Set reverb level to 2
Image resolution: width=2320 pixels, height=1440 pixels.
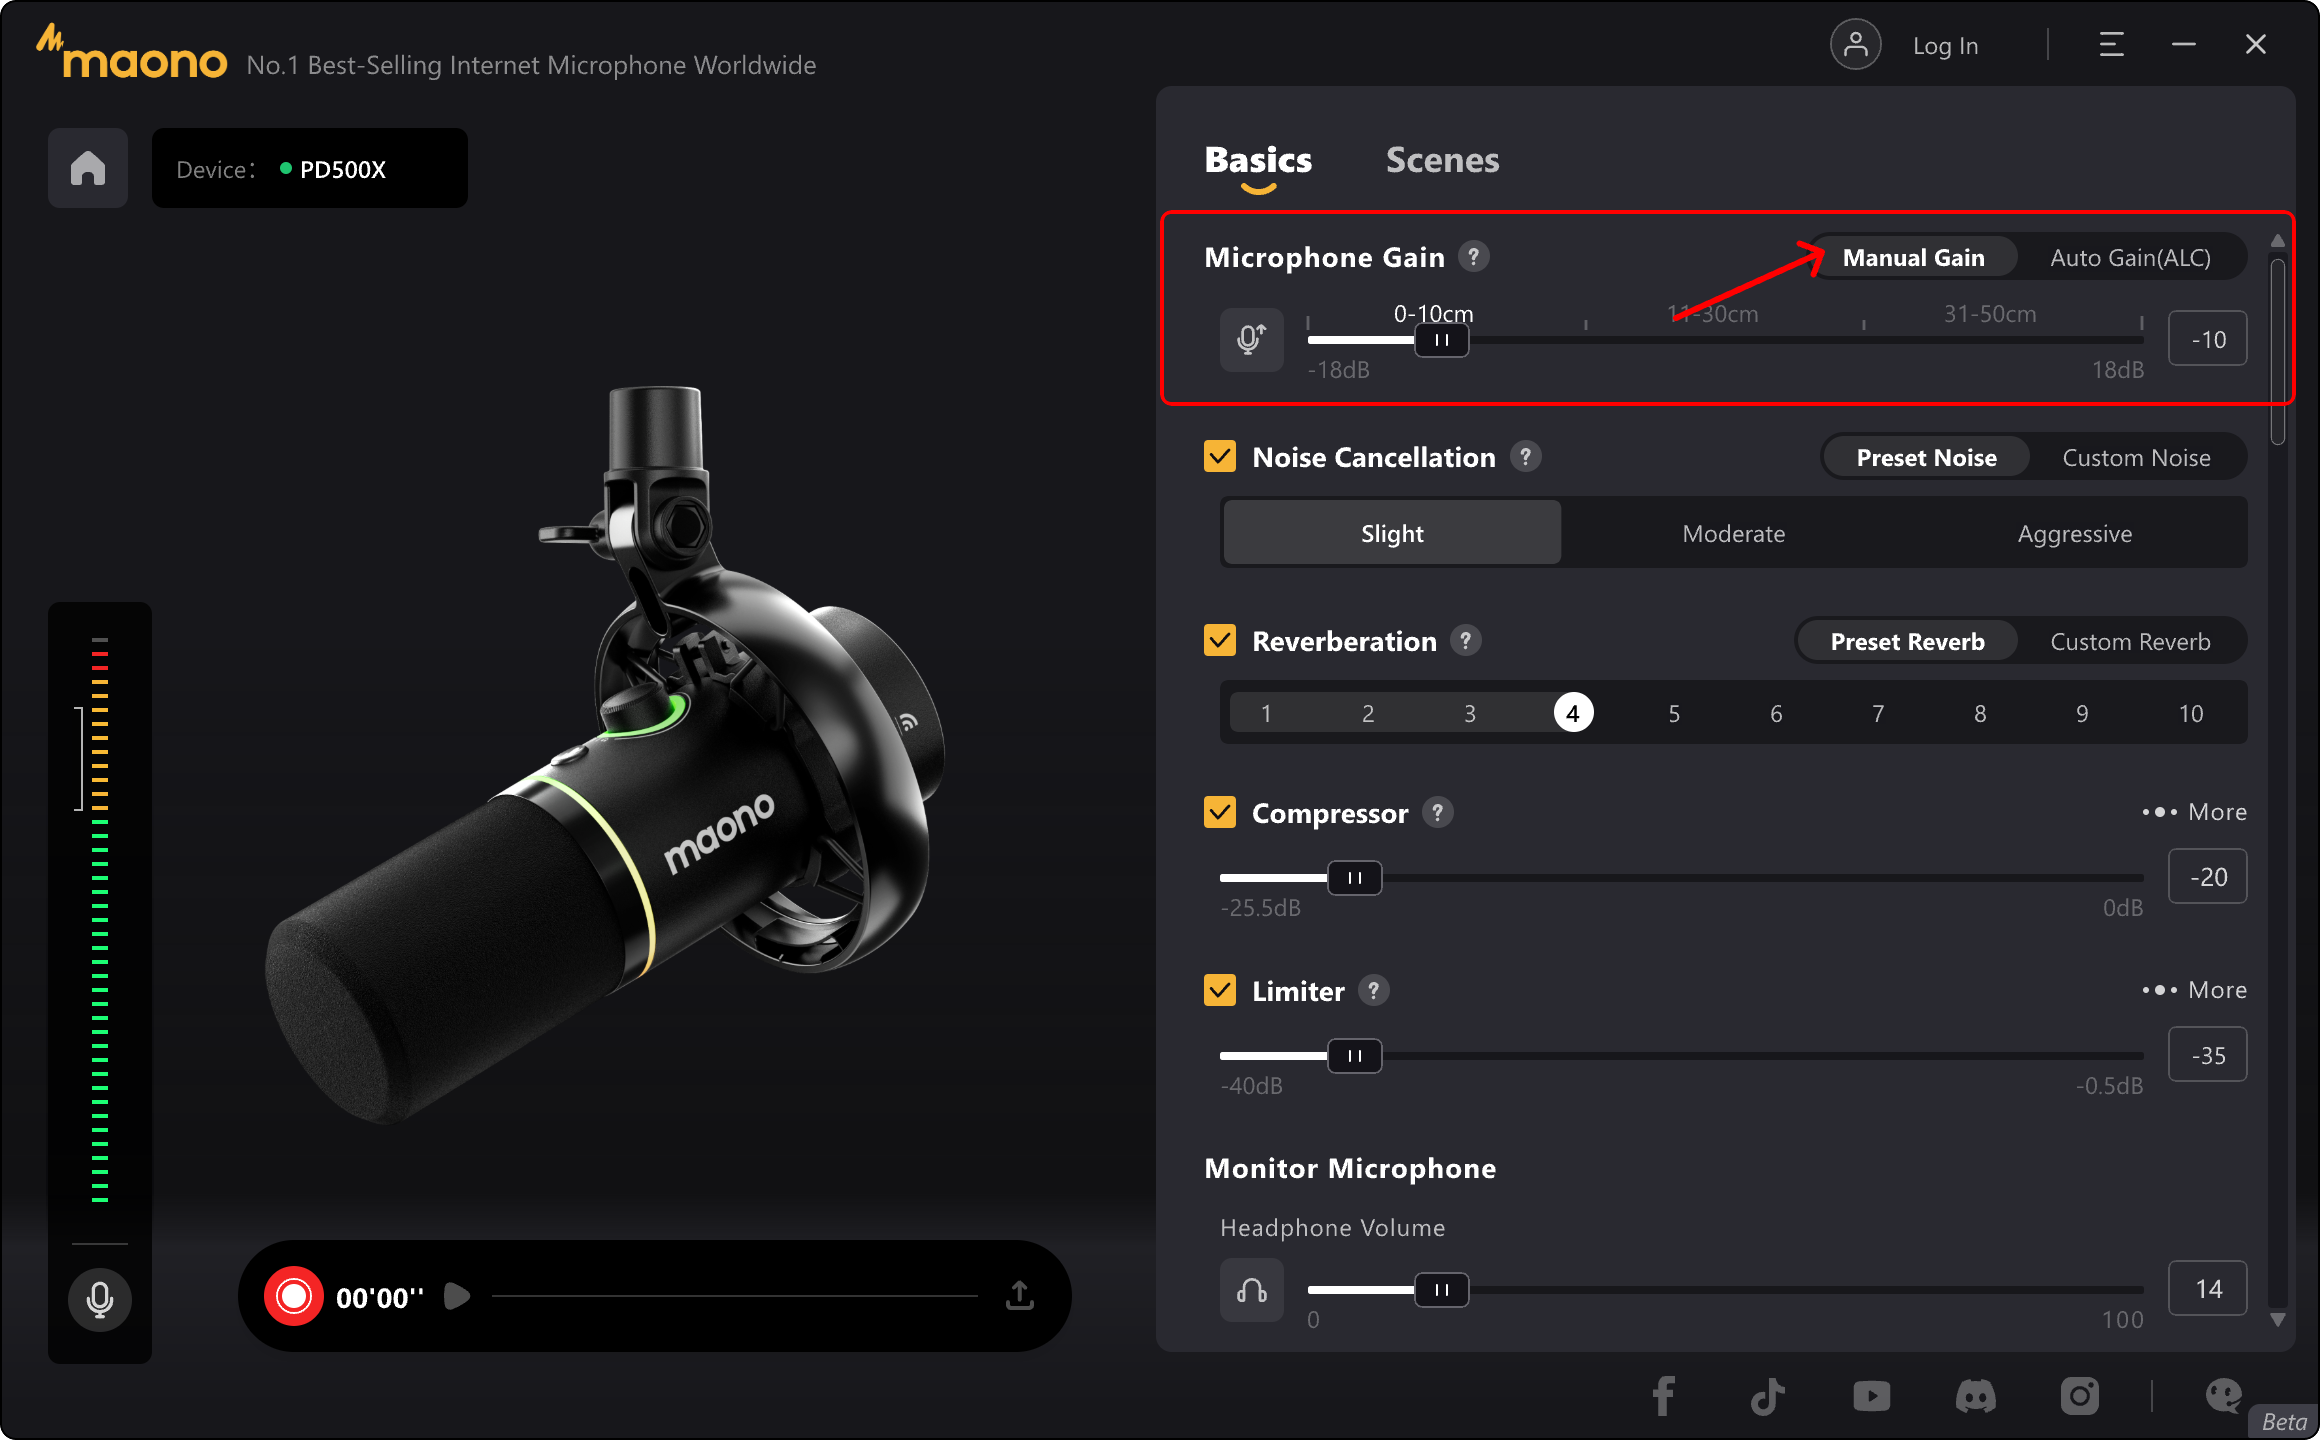(x=1368, y=713)
